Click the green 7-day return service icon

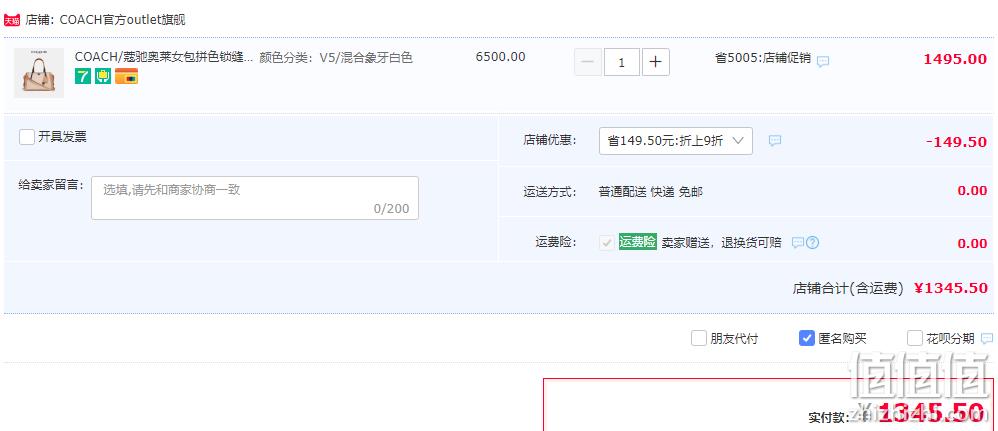pyautogui.click(x=83, y=76)
